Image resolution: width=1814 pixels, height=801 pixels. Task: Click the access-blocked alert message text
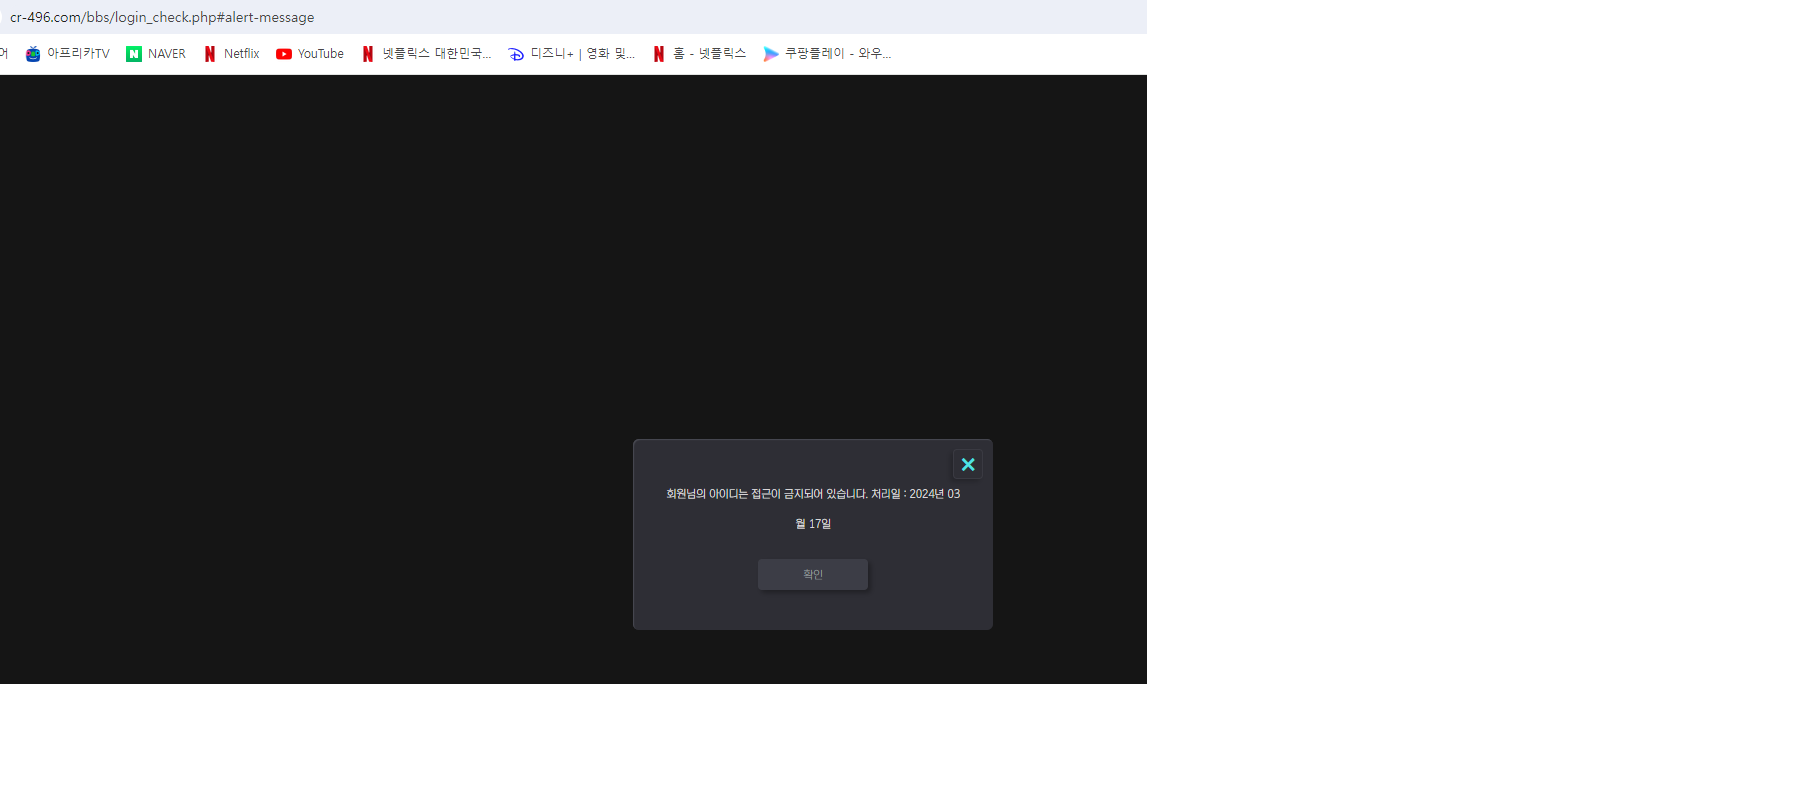pyautogui.click(x=813, y=508)
